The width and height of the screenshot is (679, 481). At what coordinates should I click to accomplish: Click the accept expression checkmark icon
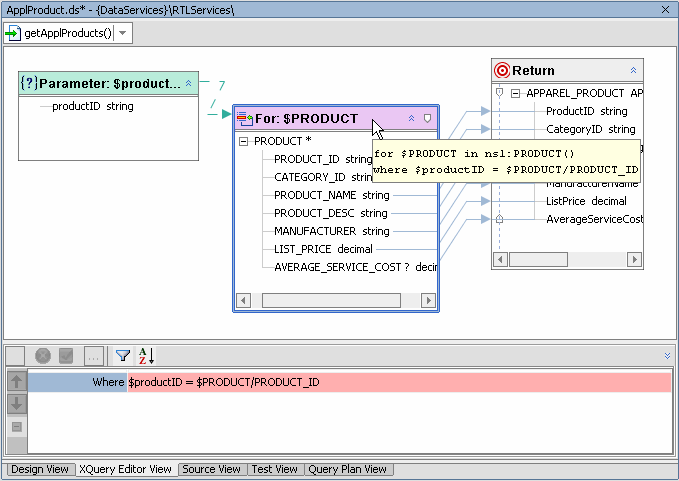pos(66,356)
